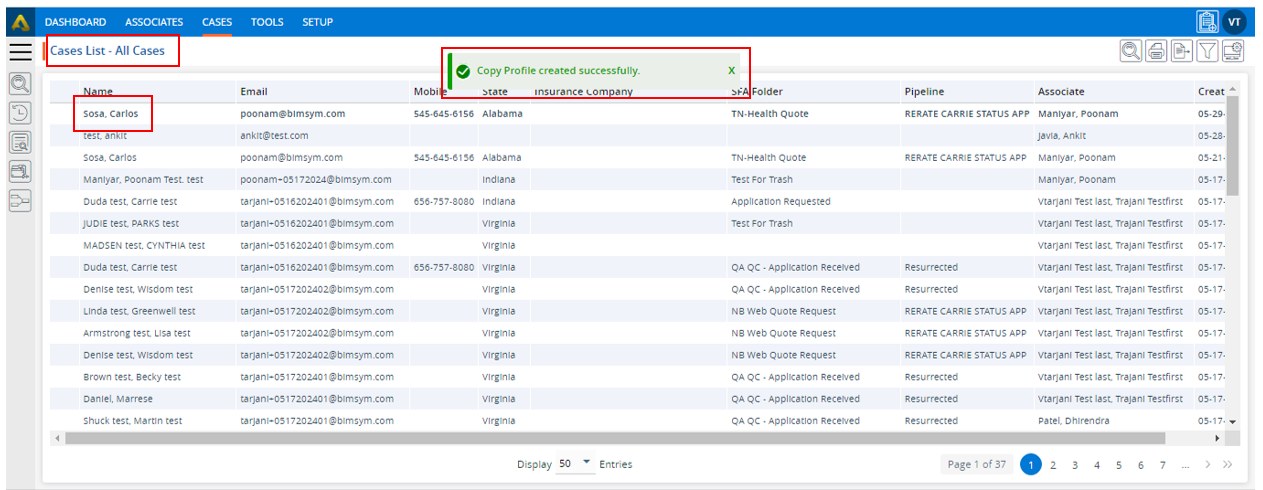Click the sidebar search magnifier icon
This screenshot has height=490, width=1263.
(x=20, y=83)
